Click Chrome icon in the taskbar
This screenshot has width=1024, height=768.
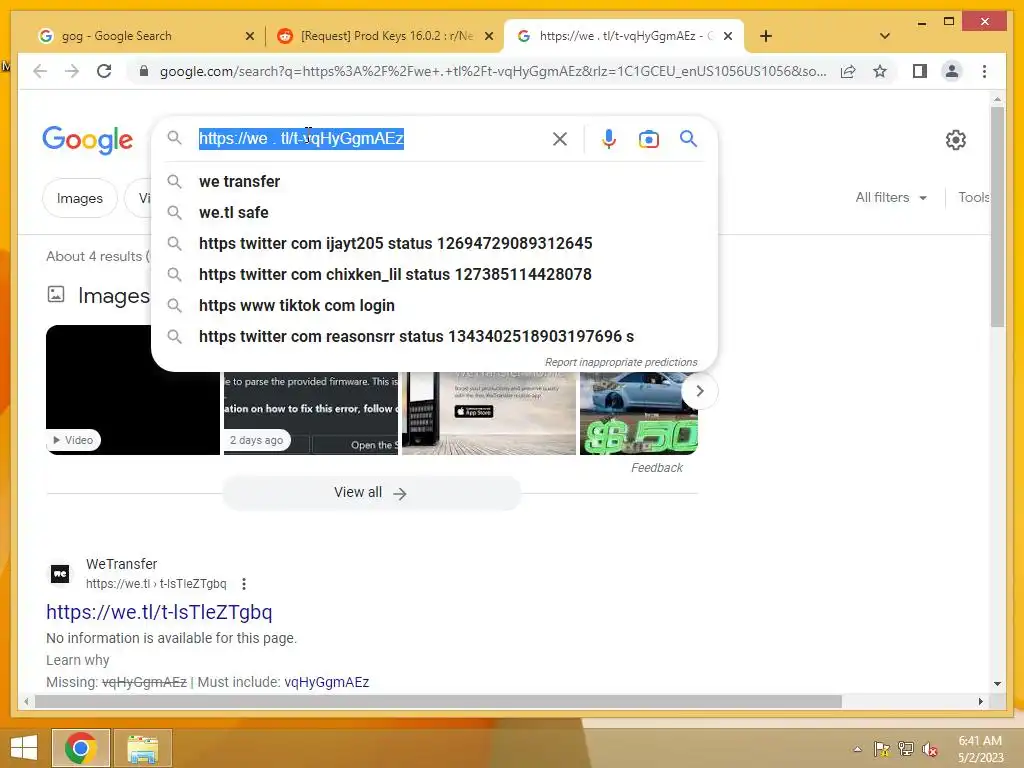(81, 748)
